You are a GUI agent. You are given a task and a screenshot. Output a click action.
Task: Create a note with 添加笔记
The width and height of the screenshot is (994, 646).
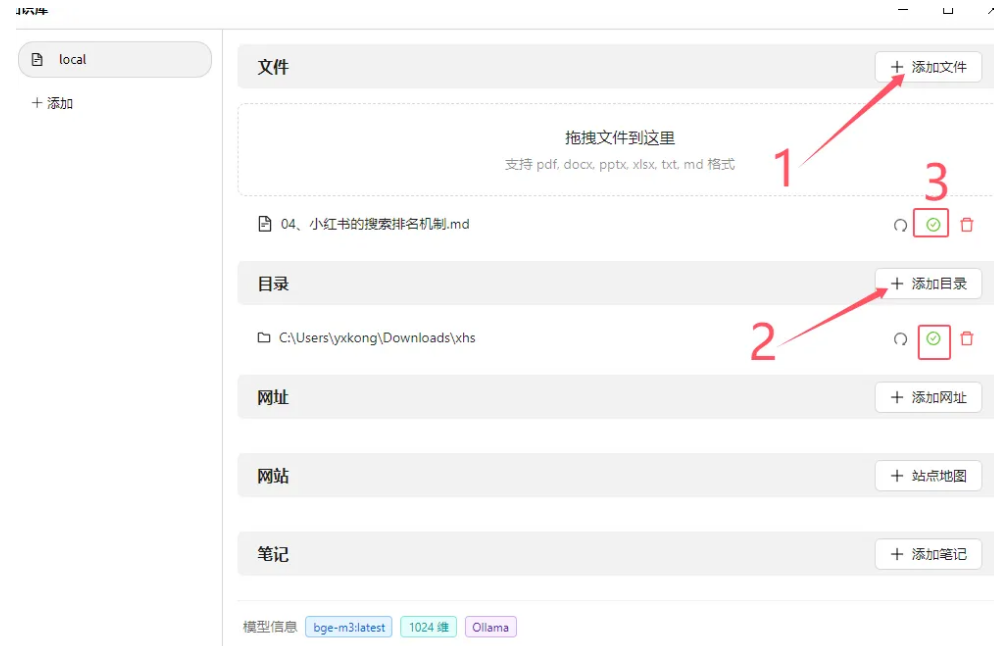click(x=928, y=554)
